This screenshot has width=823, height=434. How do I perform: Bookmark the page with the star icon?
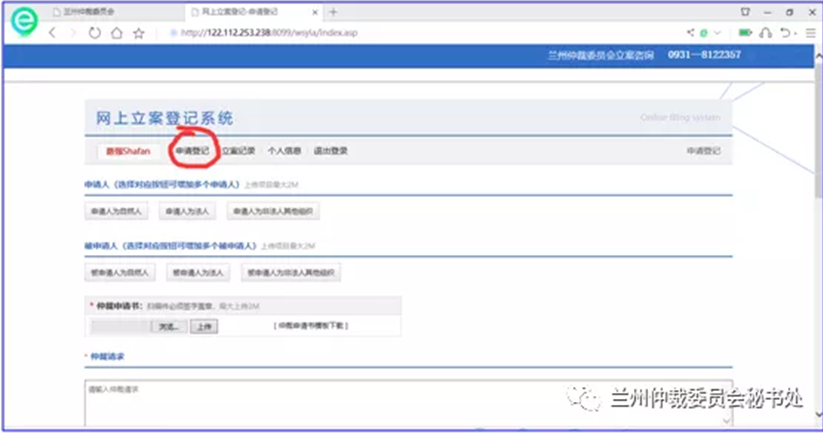point(139,33)
